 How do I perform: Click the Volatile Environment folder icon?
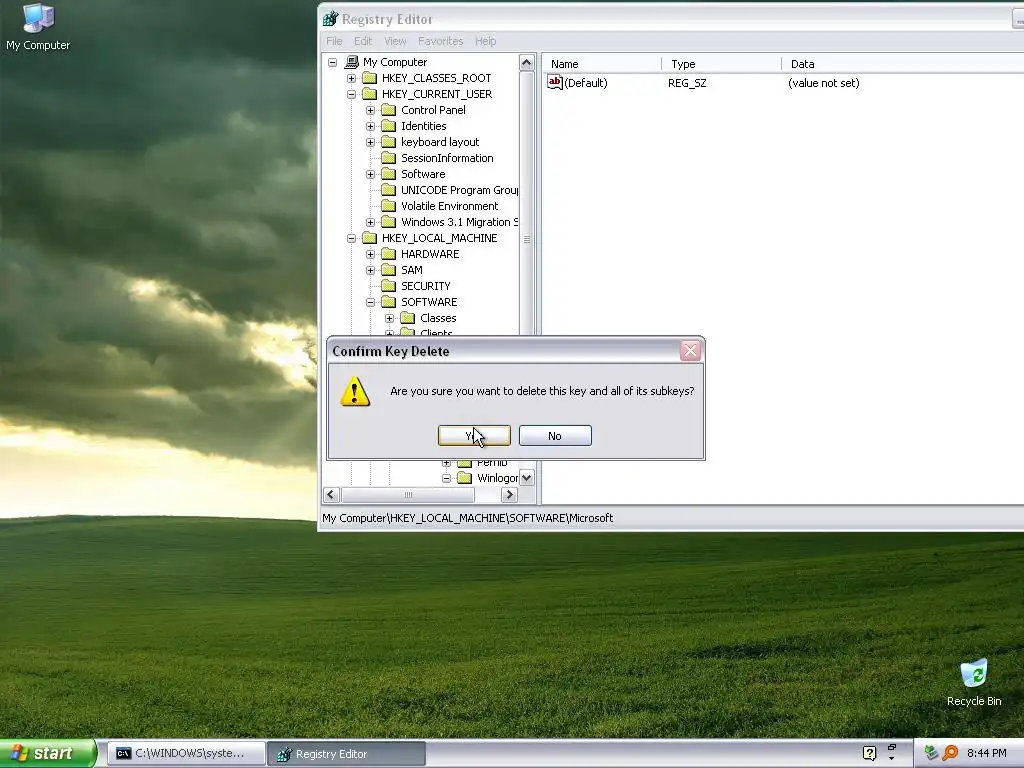pos(389,206)
